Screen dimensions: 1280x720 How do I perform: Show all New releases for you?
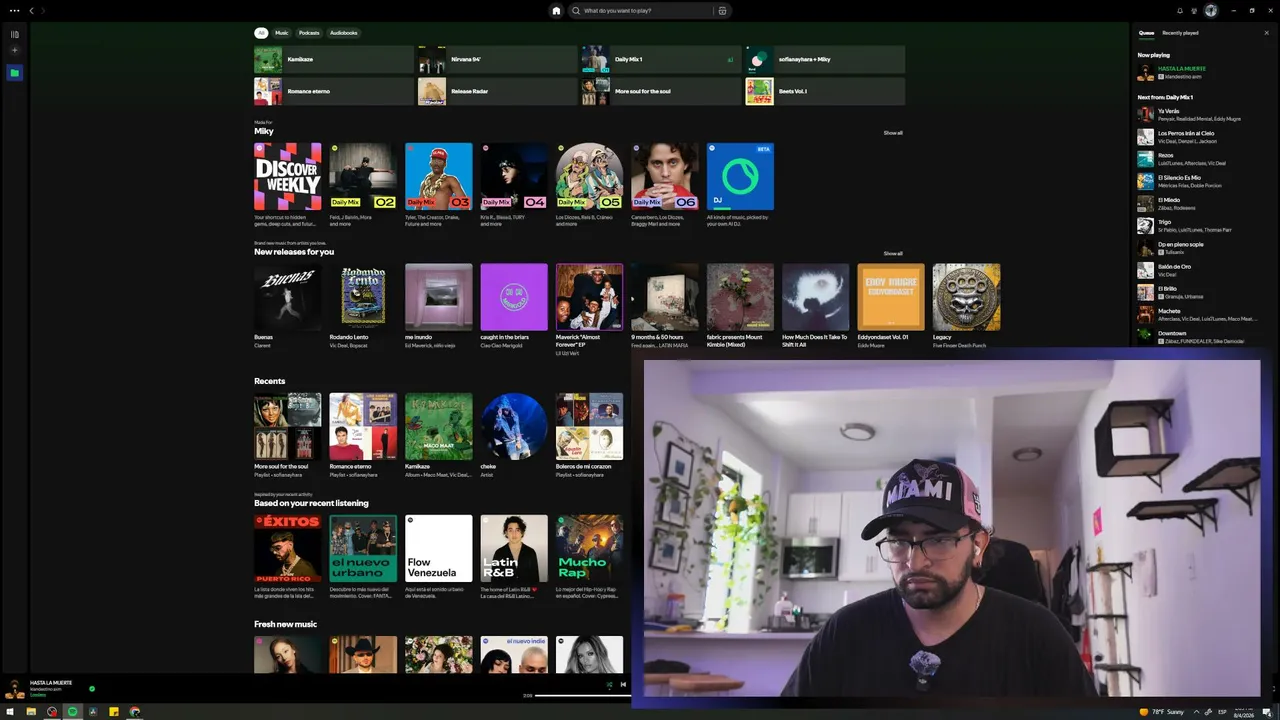click(x=893, y=253)
